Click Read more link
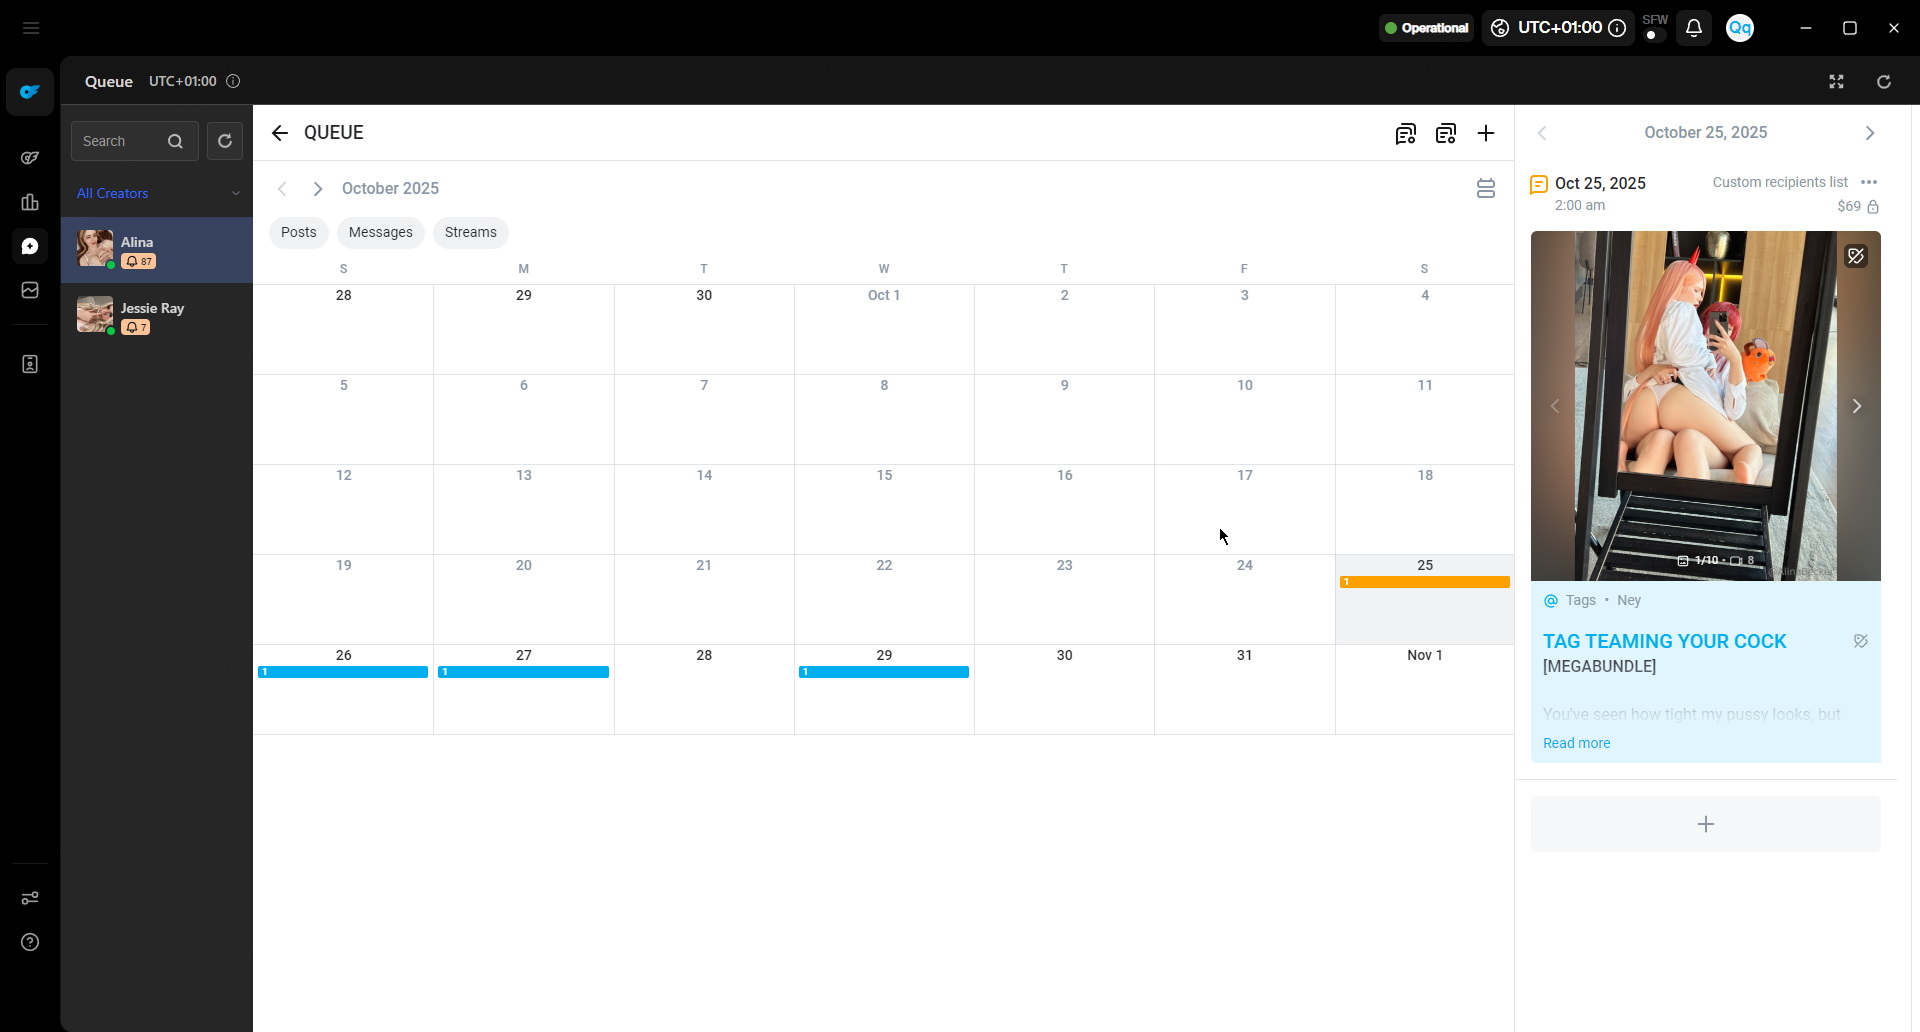 (x=1576, y=743)
